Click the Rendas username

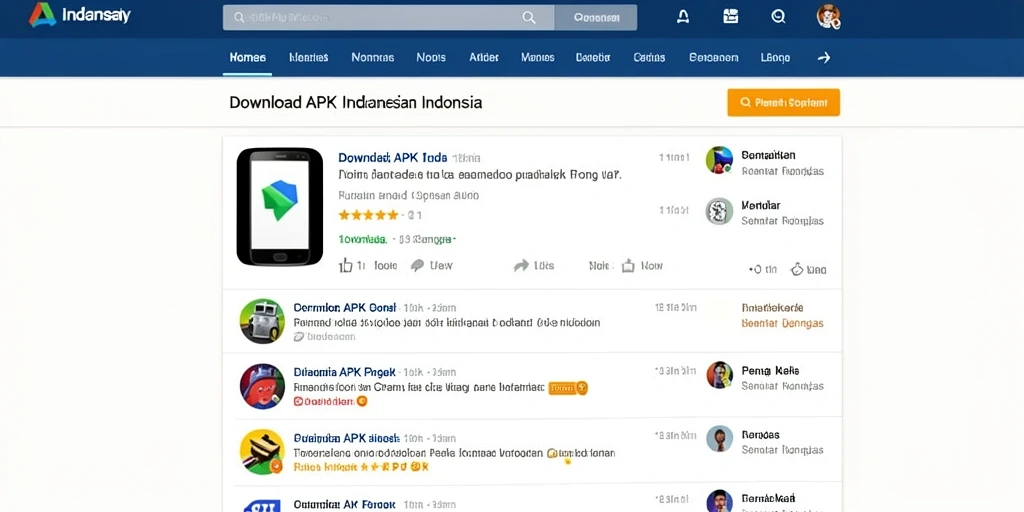pos(761,434)
